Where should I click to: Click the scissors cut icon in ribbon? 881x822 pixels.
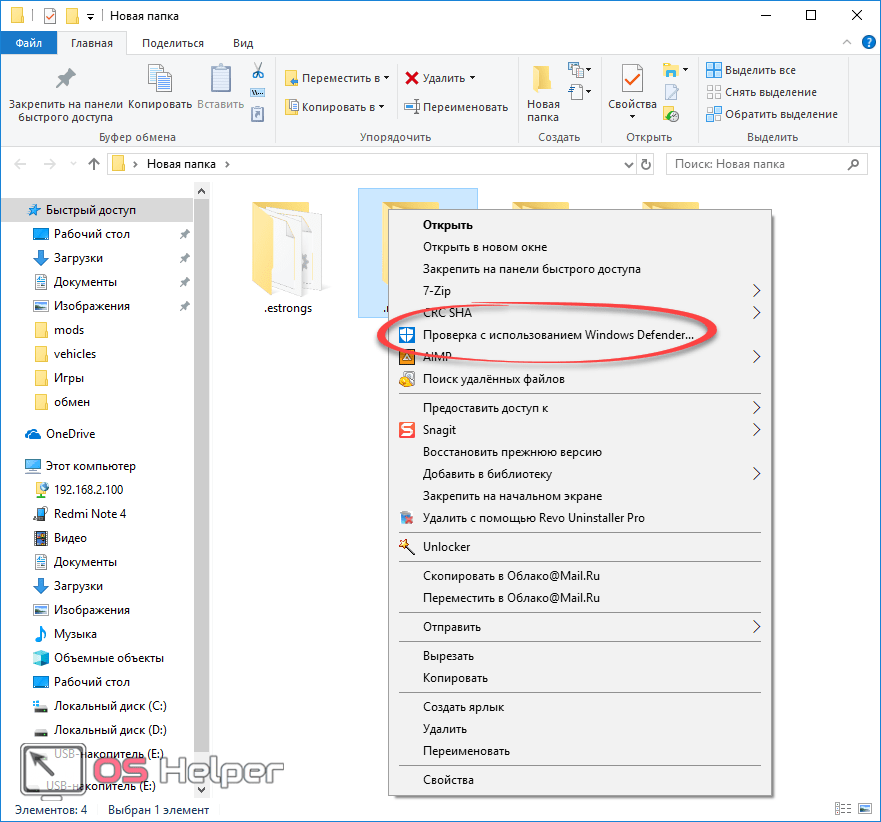(x=257, y=71)
